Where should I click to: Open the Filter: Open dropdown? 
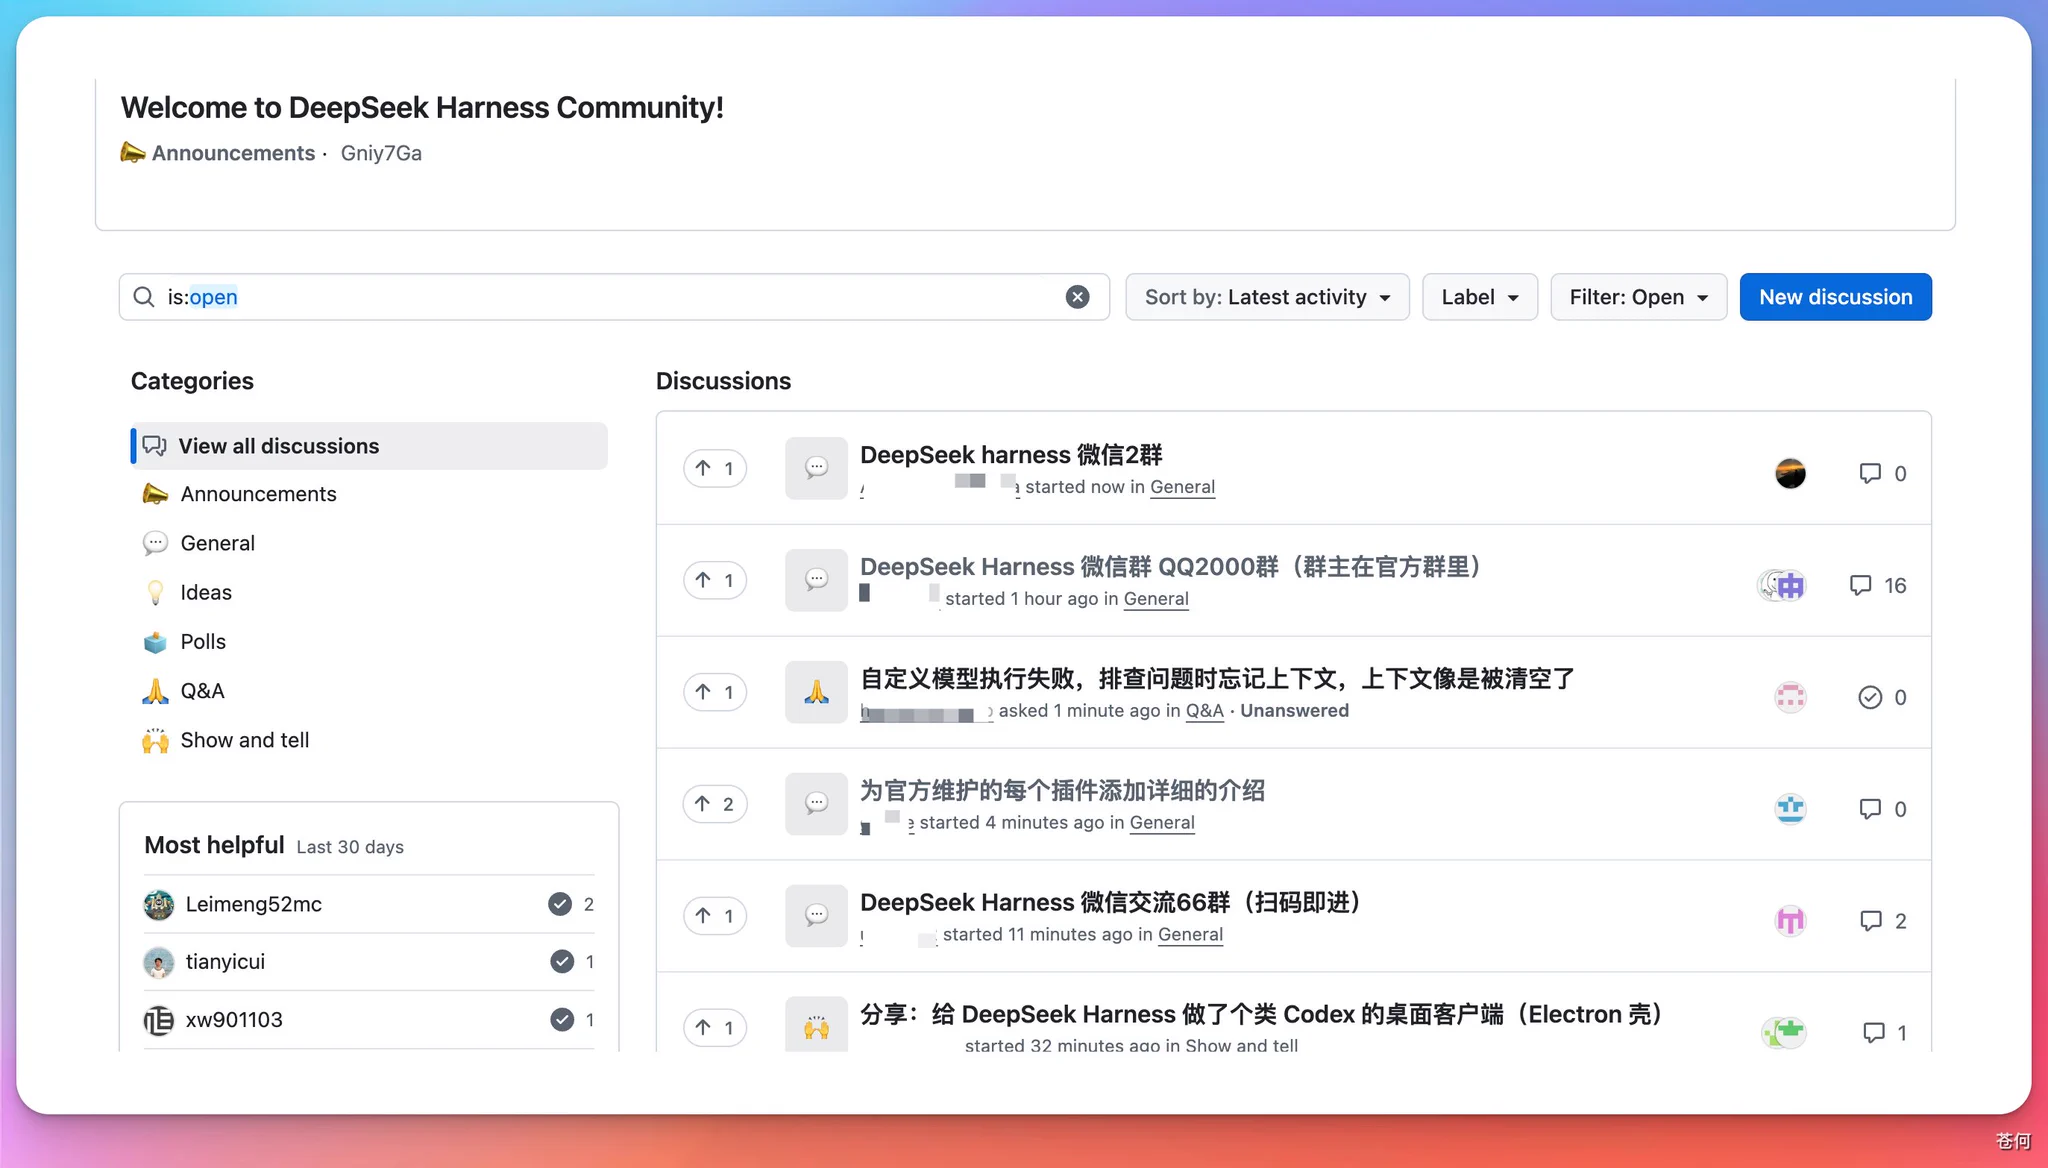tap(1638, 297)
